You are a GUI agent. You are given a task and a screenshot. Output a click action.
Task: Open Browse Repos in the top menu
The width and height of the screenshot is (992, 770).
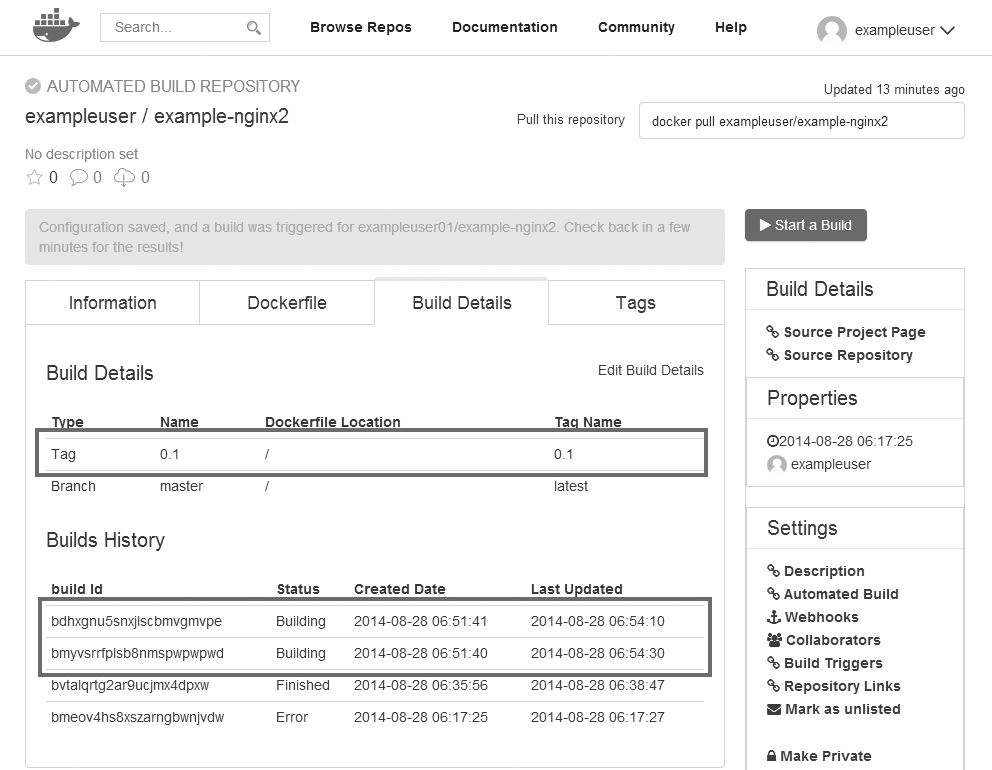(x=360, y=27)
